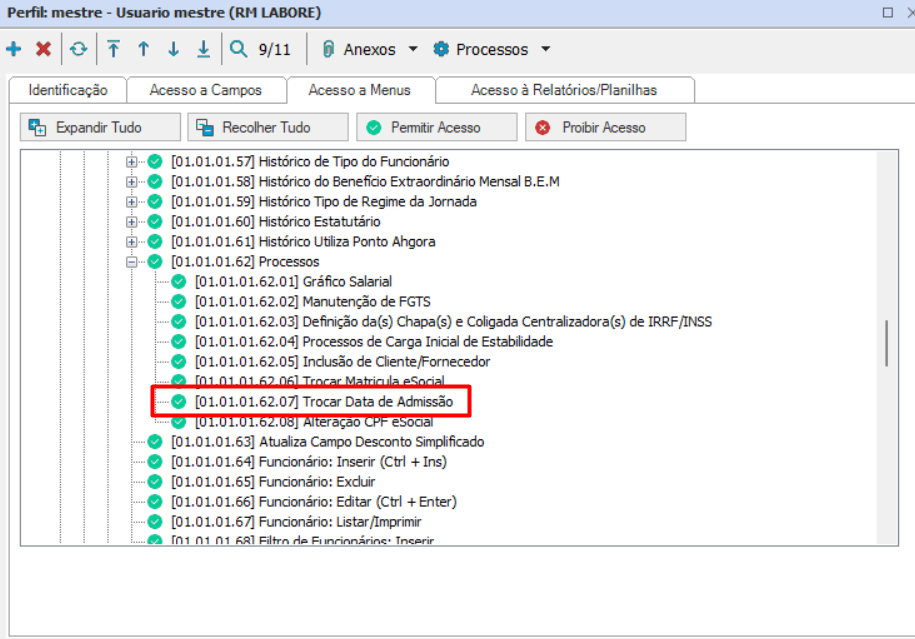The image size is (915, 639).
Task: Toggle access check for Definição da(s) Chapa(s)
Action: click(179, 322)
